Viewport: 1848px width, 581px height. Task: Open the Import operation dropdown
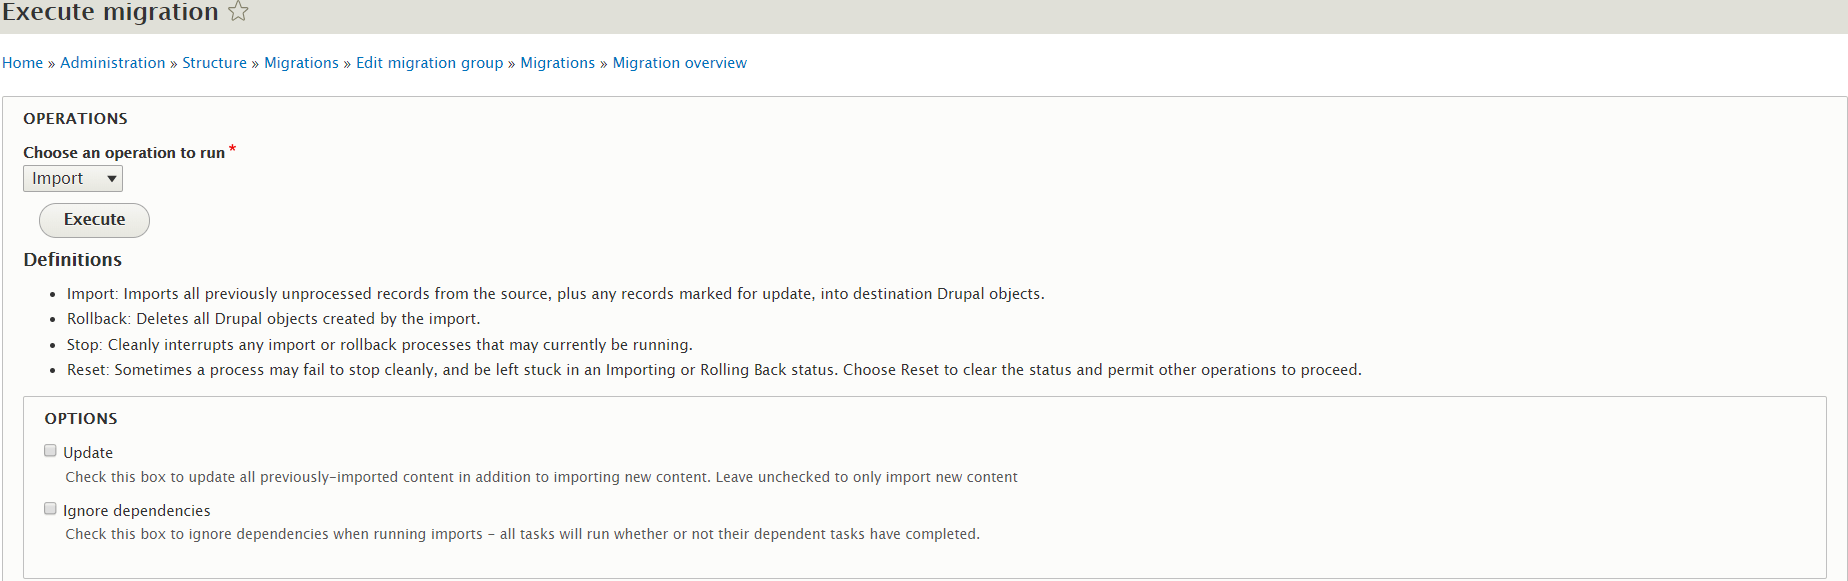73,179
